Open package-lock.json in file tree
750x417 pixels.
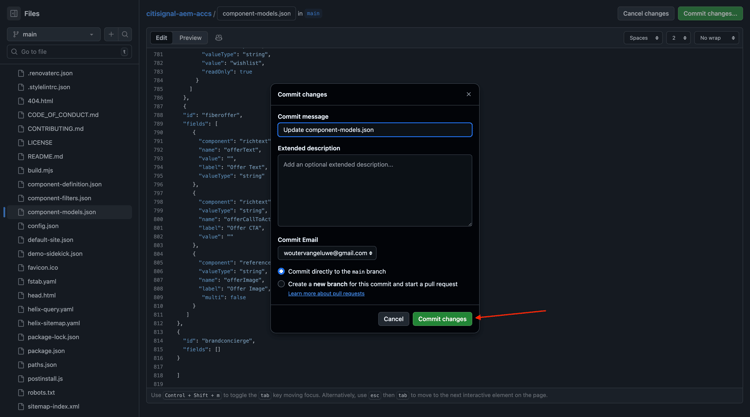(53, 337)
